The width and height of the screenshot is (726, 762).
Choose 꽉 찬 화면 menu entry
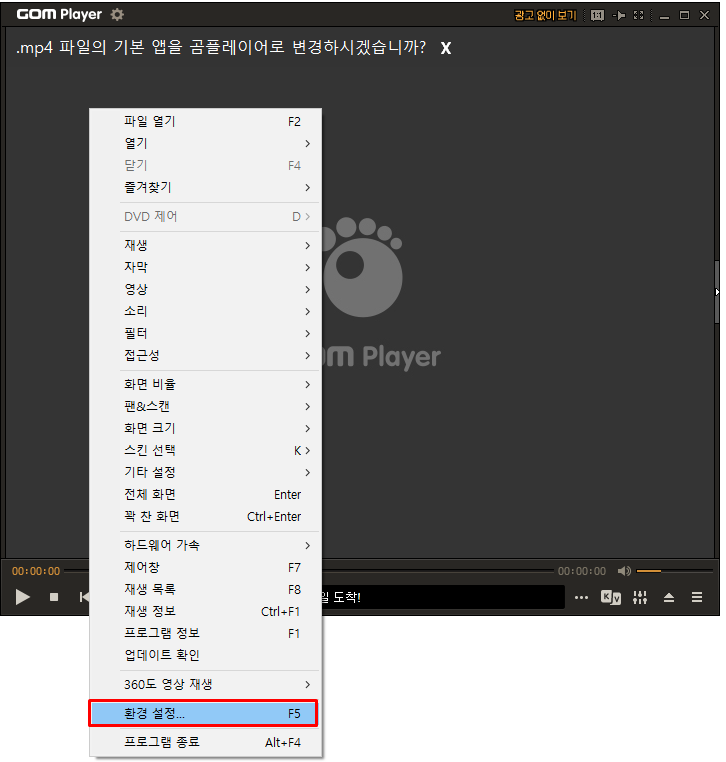[205, 517]
